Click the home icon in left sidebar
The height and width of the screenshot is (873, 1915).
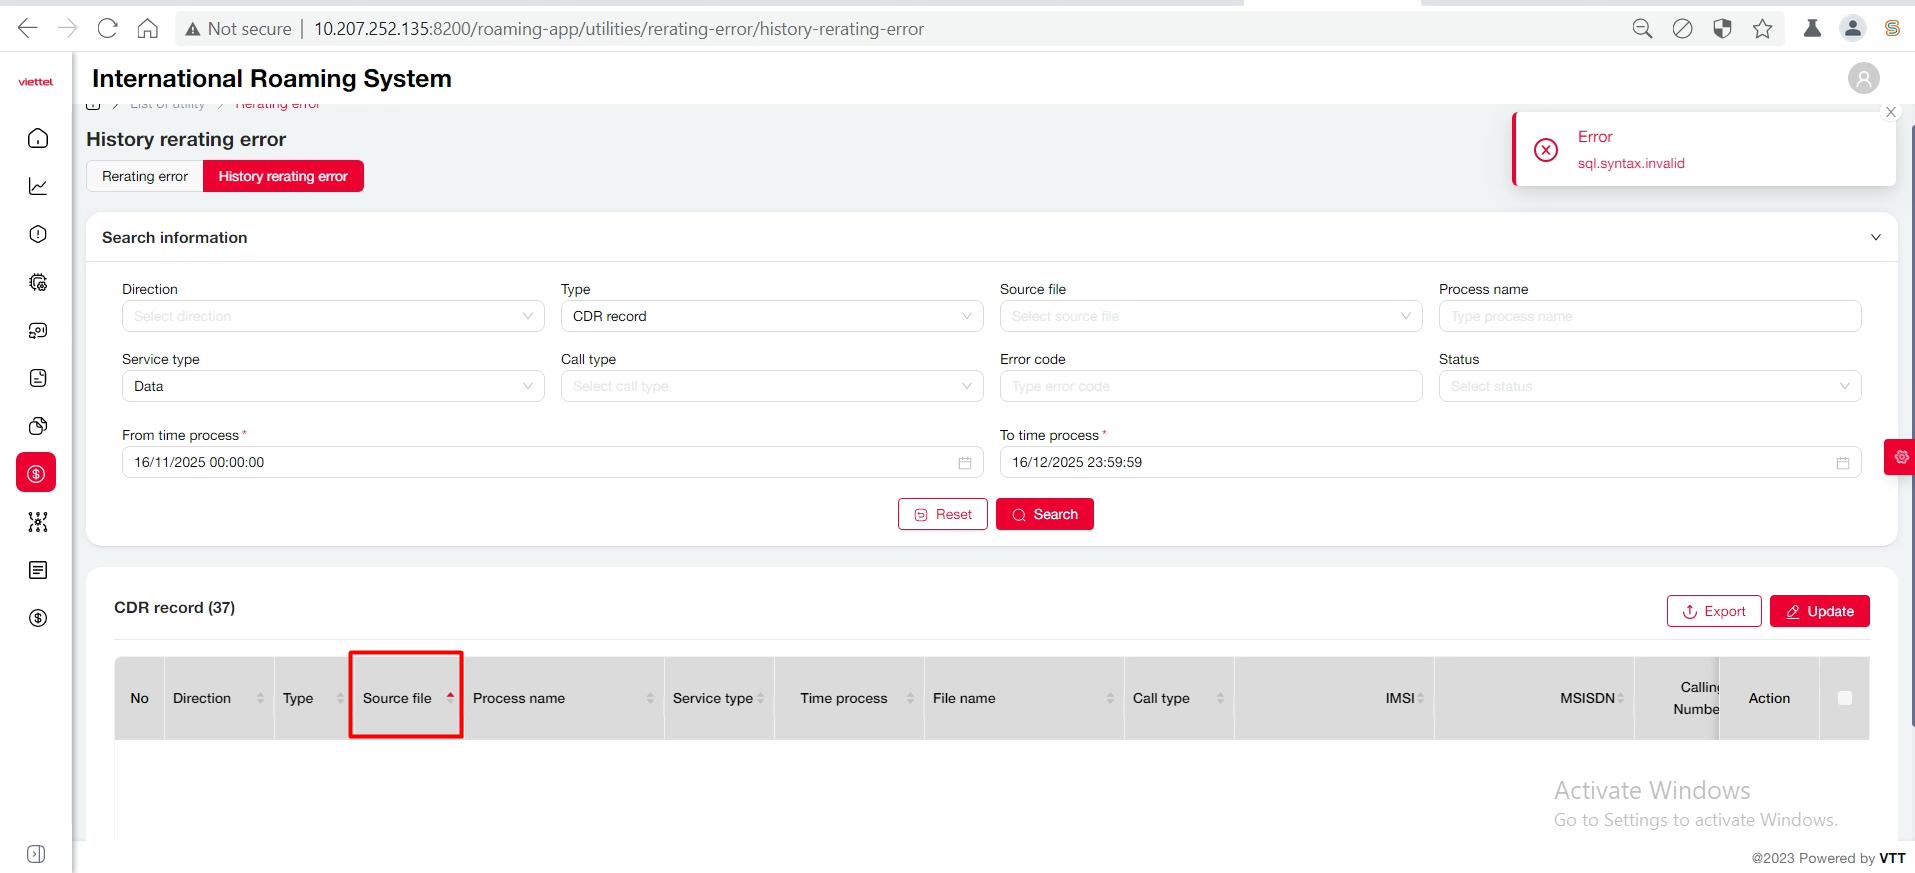(38, 138)
